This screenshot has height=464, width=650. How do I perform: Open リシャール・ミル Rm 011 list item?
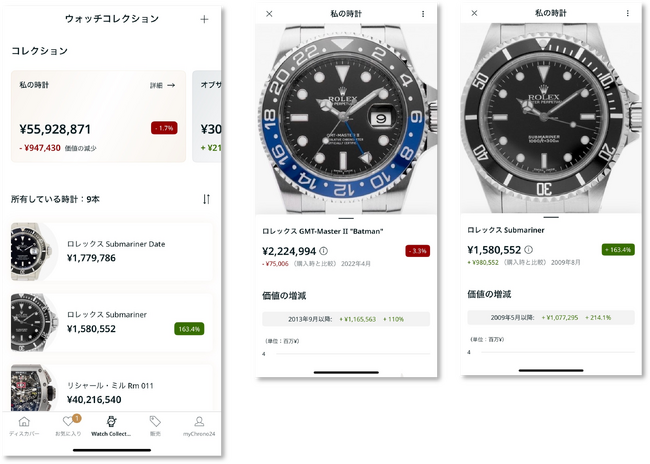[x=112, y=388]
